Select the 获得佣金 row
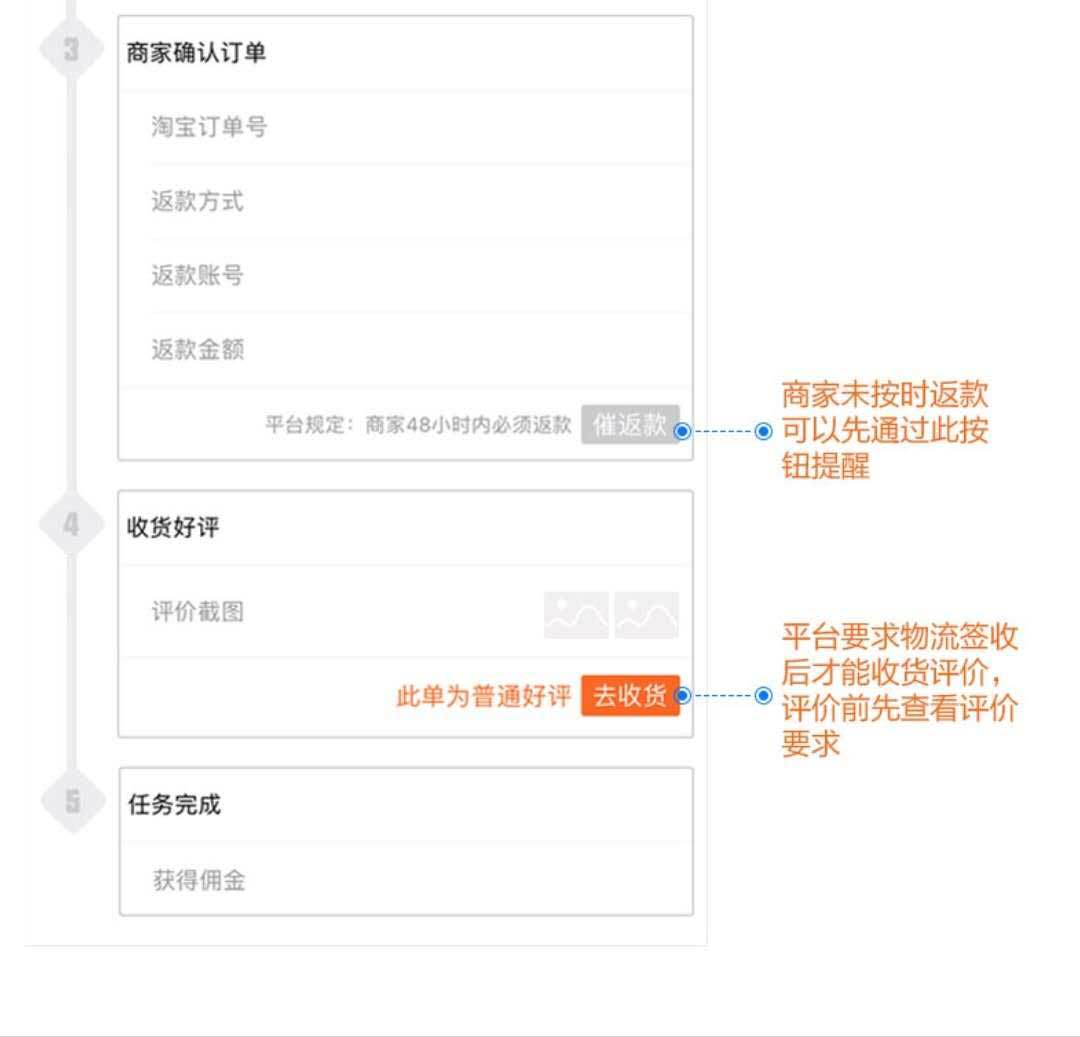 (x=405, y=881)
